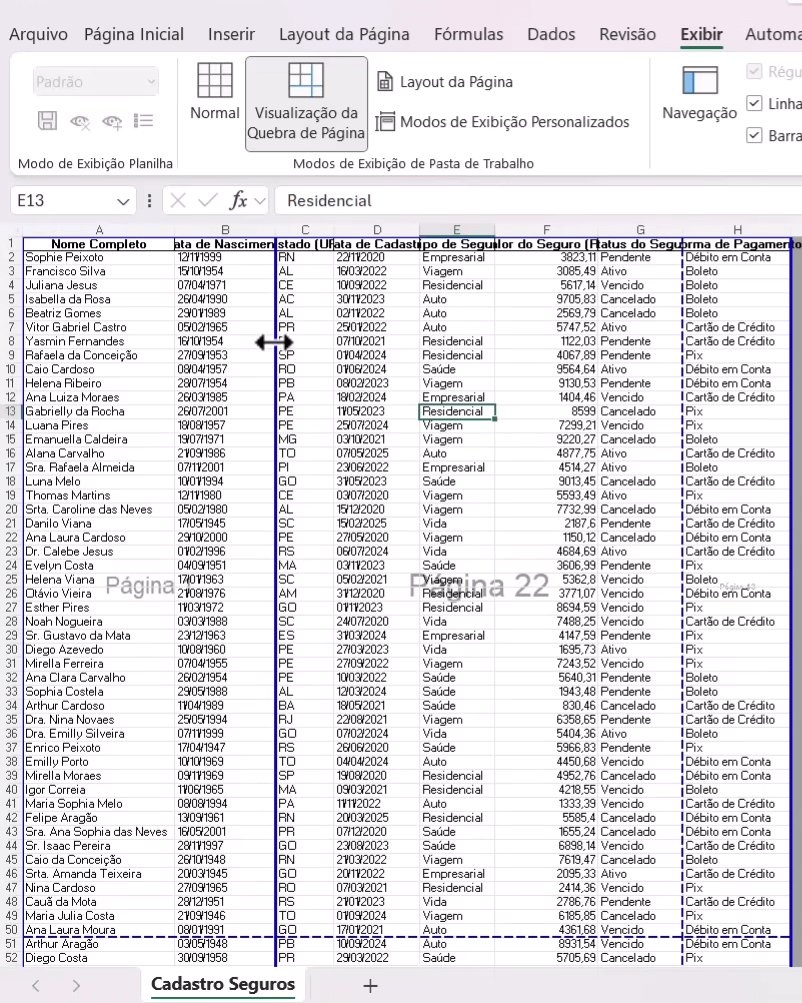Click cell with Gabrielly da Rocha
802x1003 pixels.
tap(98, 411)
